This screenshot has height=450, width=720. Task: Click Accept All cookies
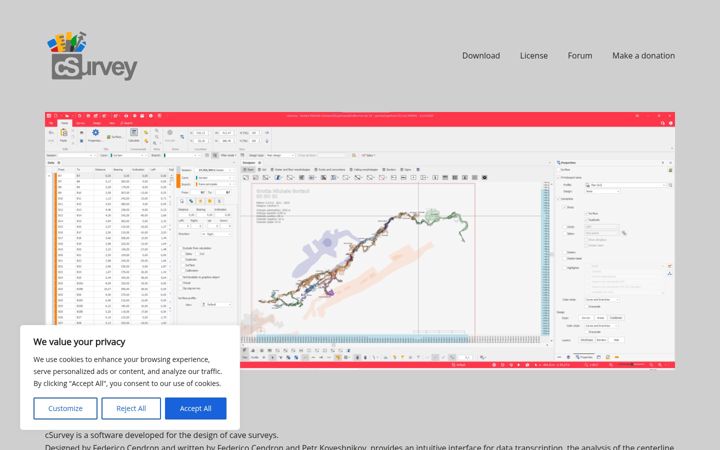tap(196, 408)
